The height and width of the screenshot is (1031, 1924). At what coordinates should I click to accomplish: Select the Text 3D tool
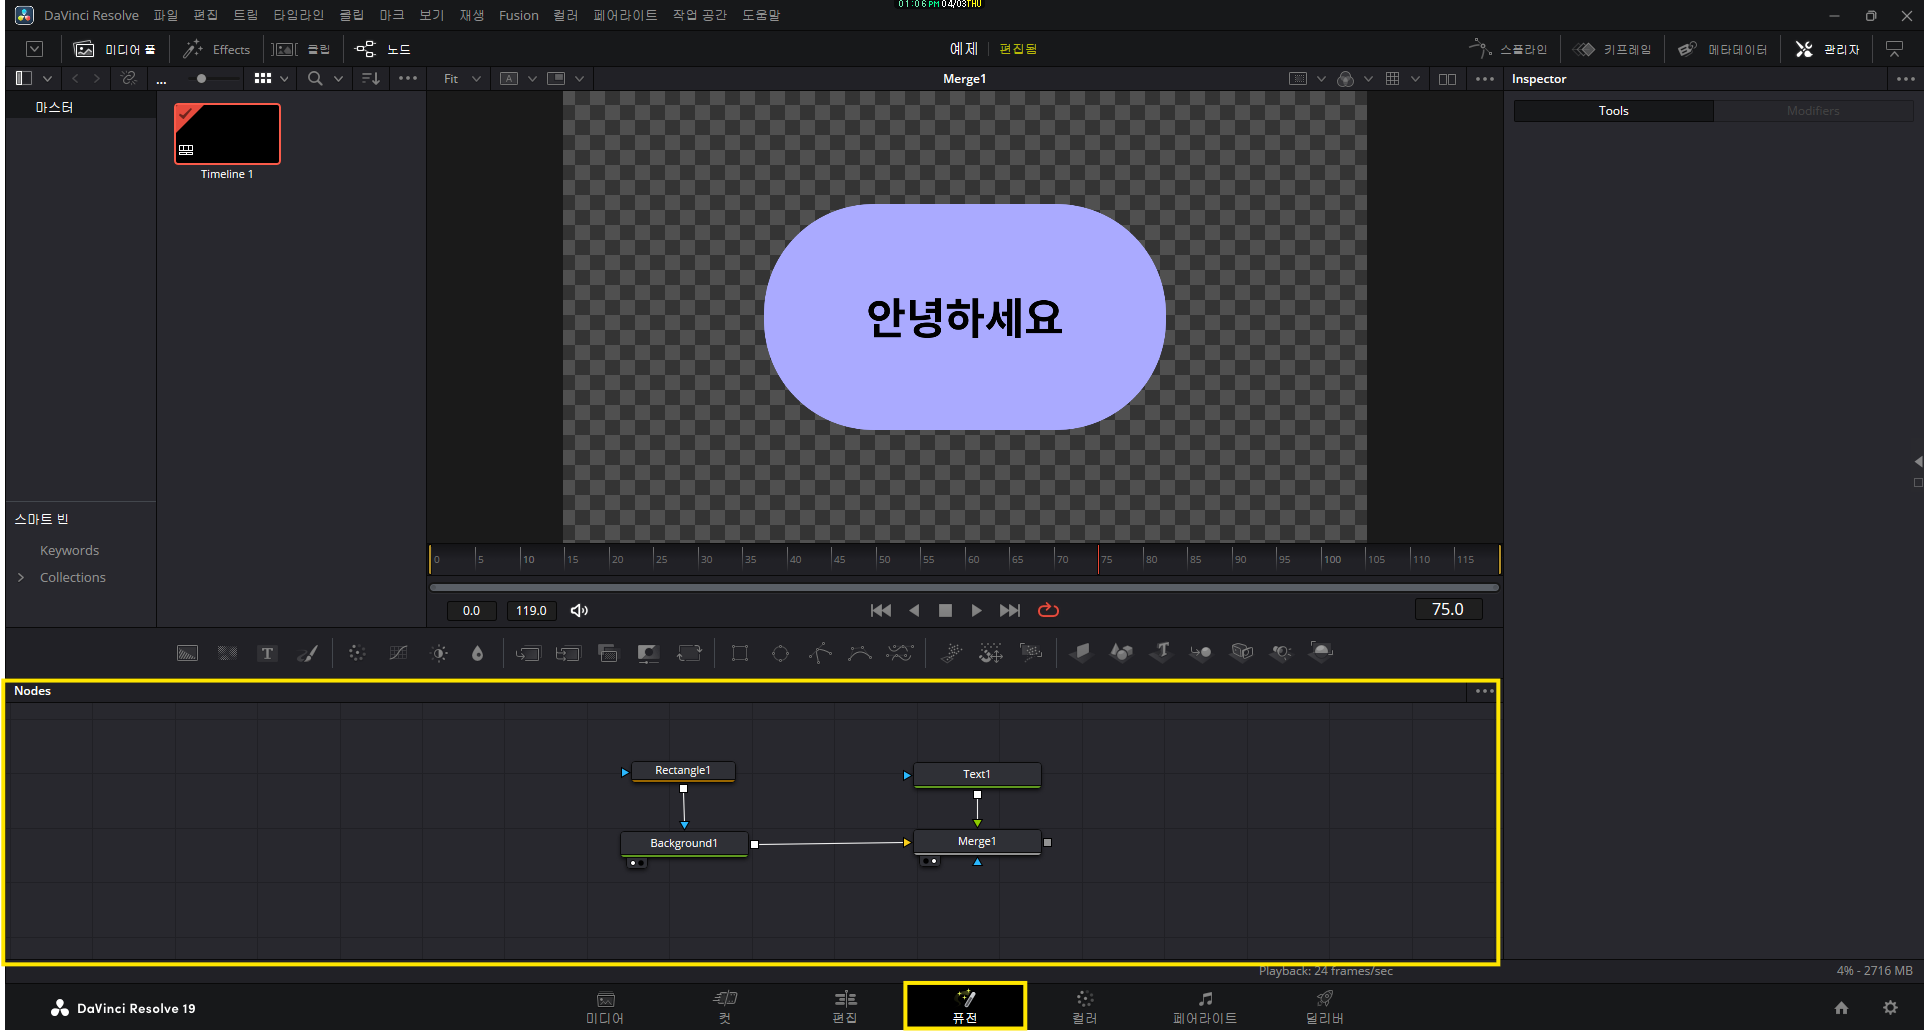click(x=1160, y=652)
